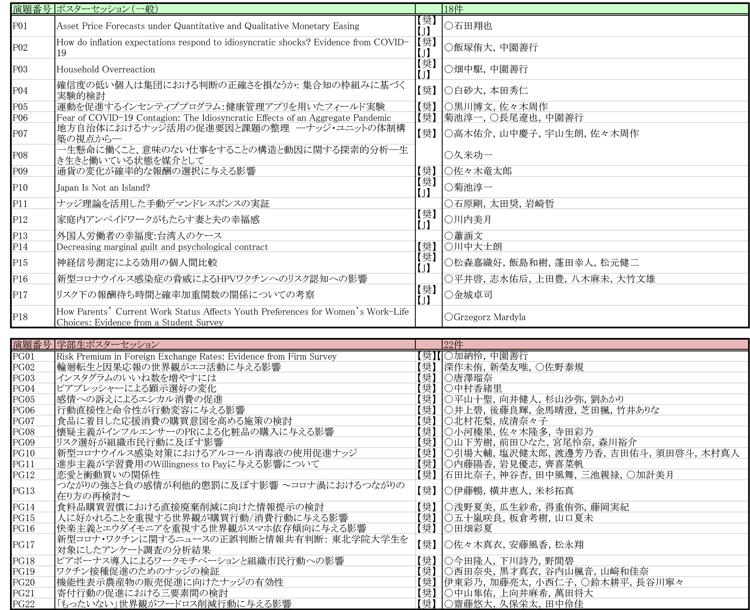Screen dimensions: 750x610
Task: Click the P18 number cell
Action: point(33,317)
